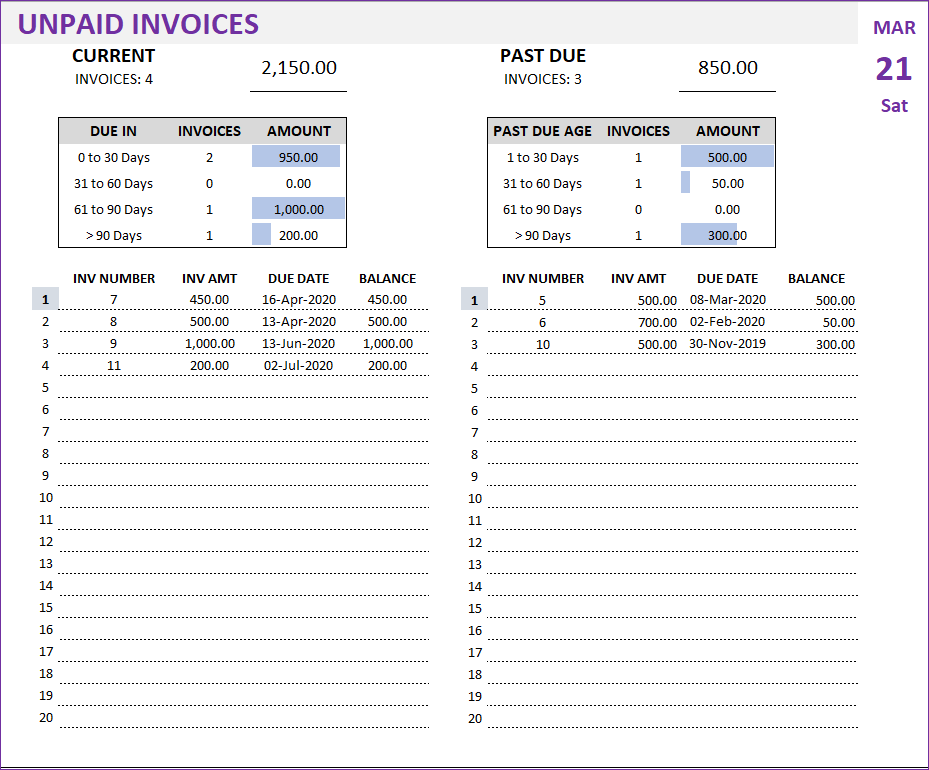Click the day number 21 in the date display
Screen dimensions: 929x770
pos(893,68)
